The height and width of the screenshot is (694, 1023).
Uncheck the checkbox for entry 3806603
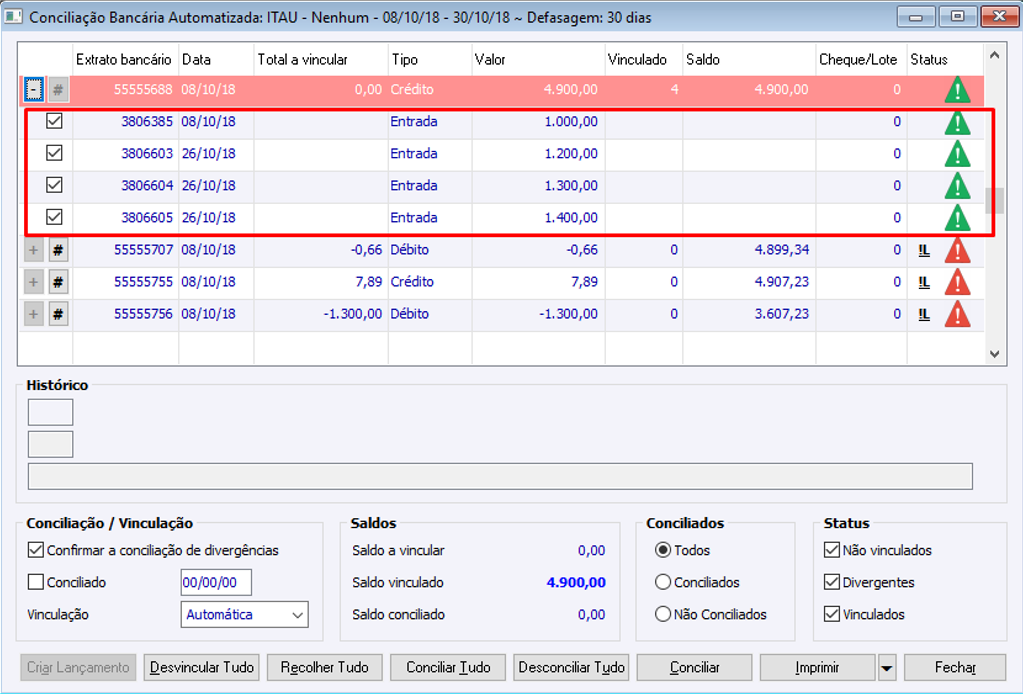point(54,153)
